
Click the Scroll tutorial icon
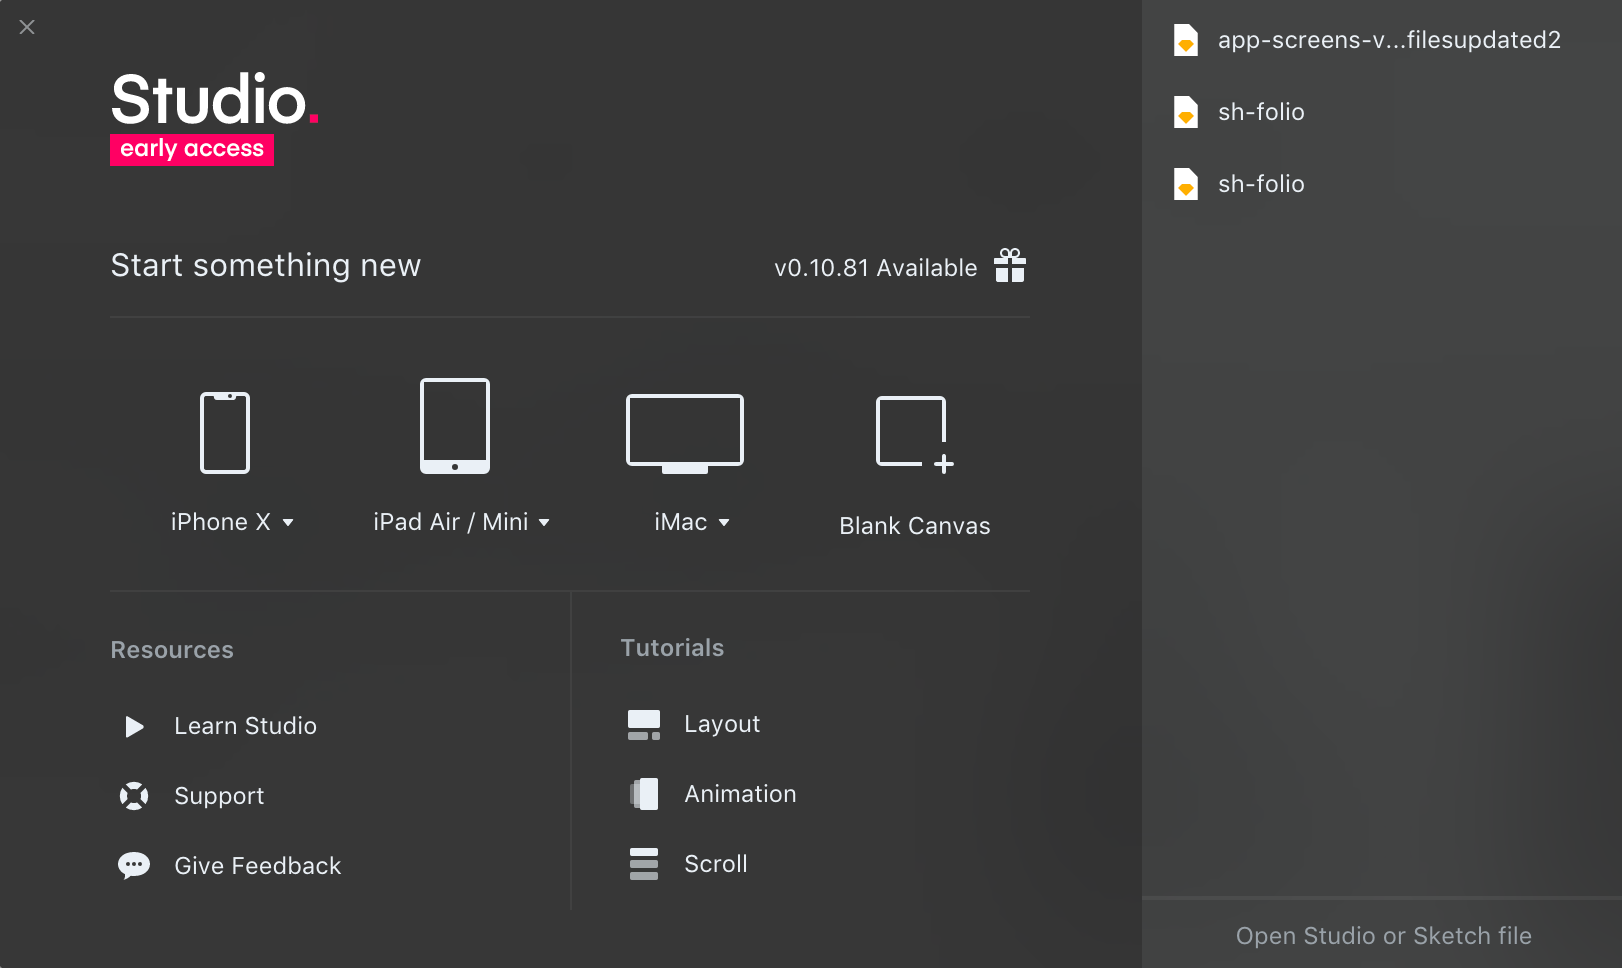[644, 864]
